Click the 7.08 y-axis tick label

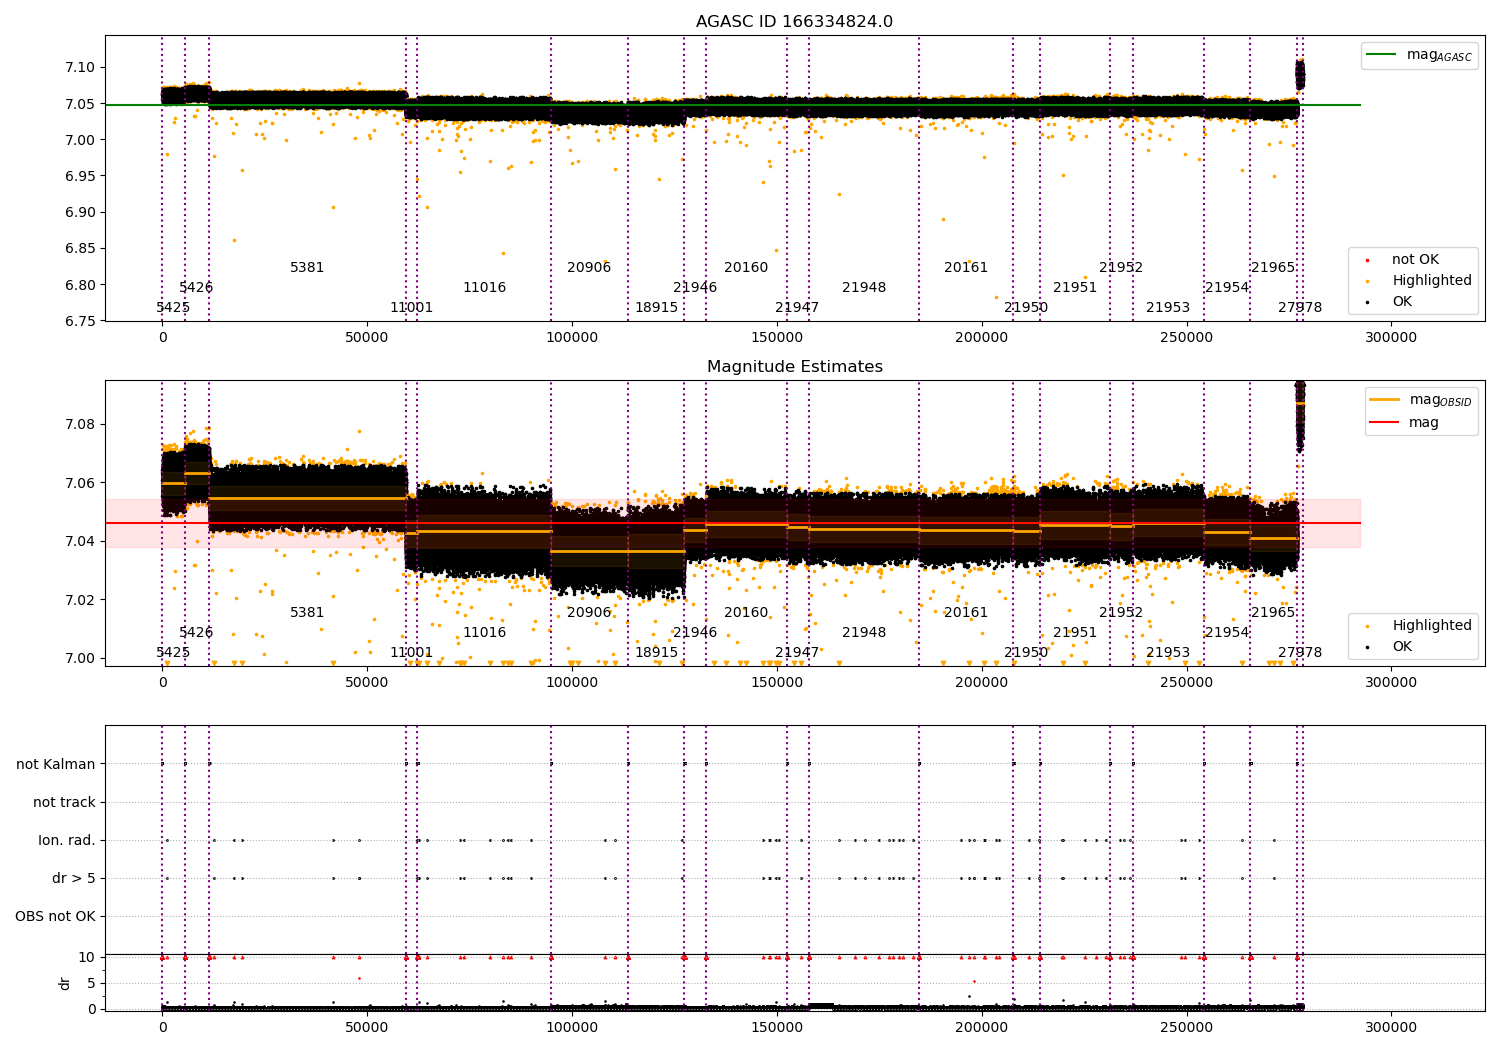[x=80, y=424]
